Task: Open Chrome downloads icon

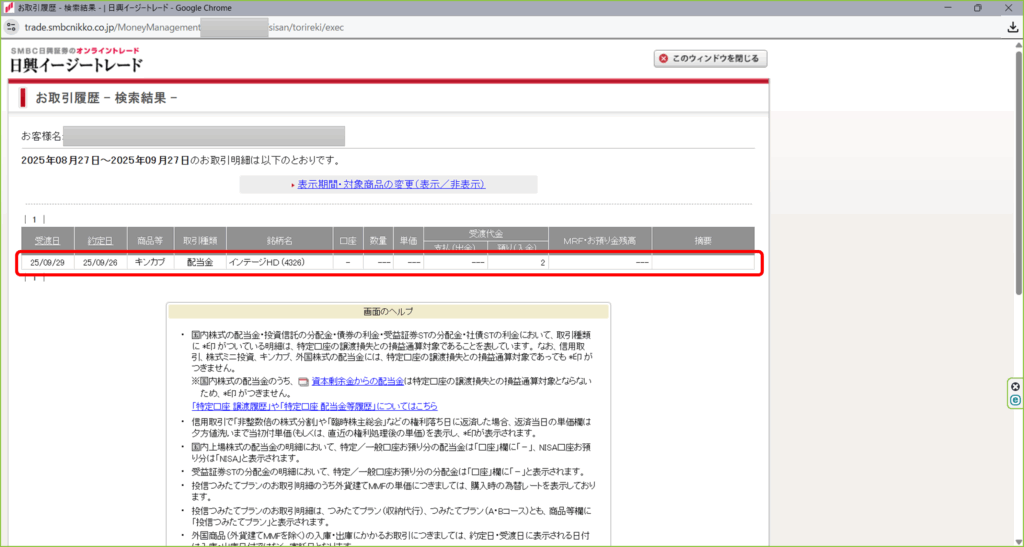Action: (x=1012, y=27)
